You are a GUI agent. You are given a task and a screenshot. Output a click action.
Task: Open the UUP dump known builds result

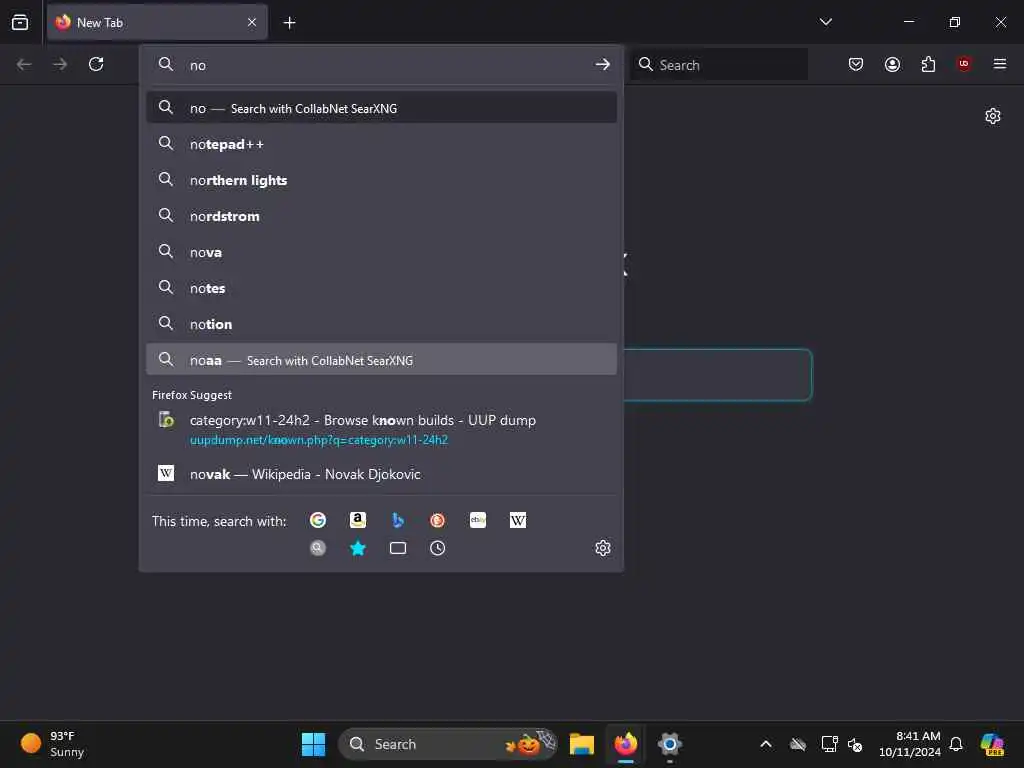(x=381, y=429)
